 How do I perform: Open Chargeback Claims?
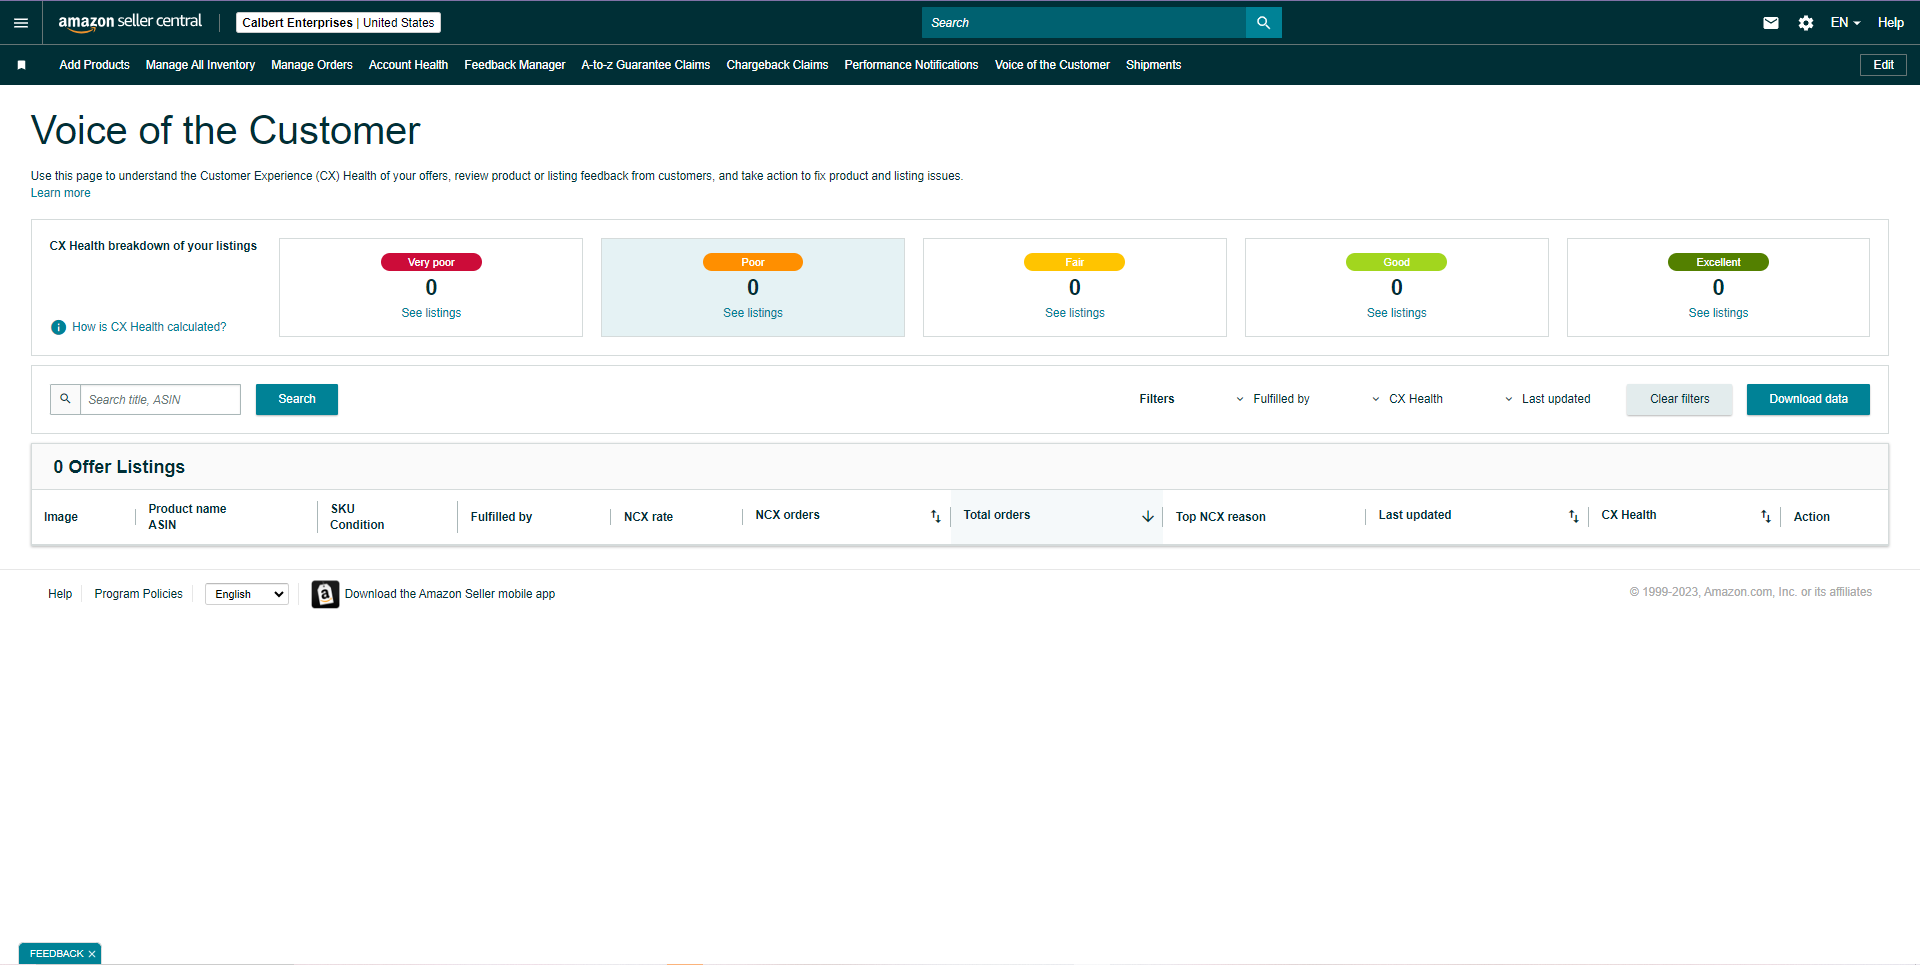click(777, 65)
